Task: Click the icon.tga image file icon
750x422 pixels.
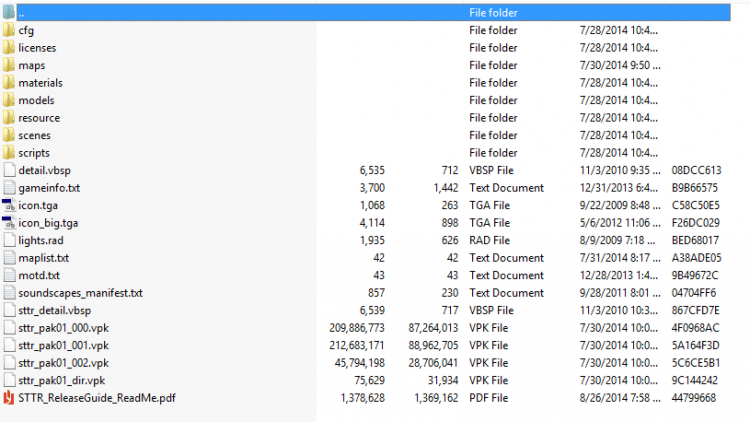Action: (x=9, y=205)
